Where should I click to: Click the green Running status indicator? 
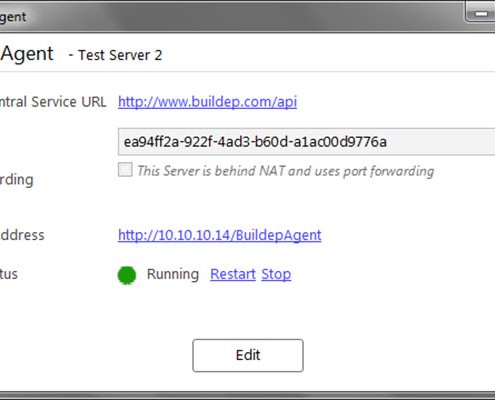(127, 275)
